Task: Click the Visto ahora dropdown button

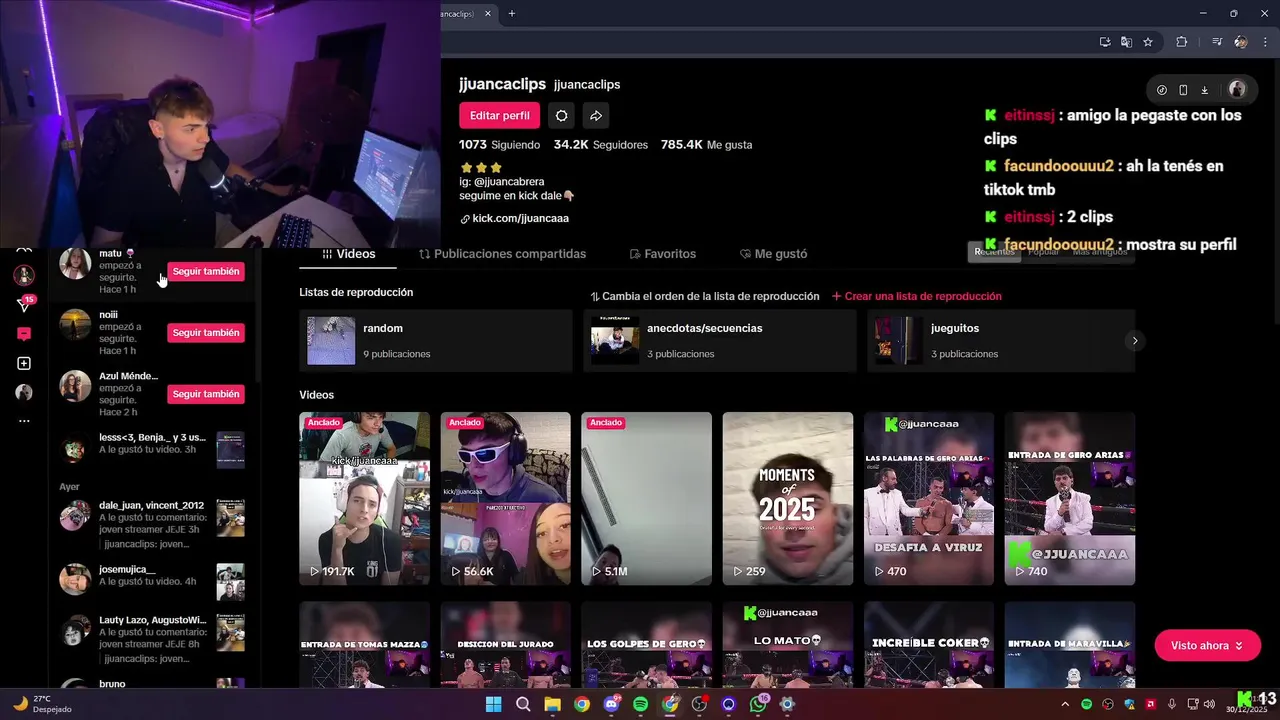Action: (1207, 646)
